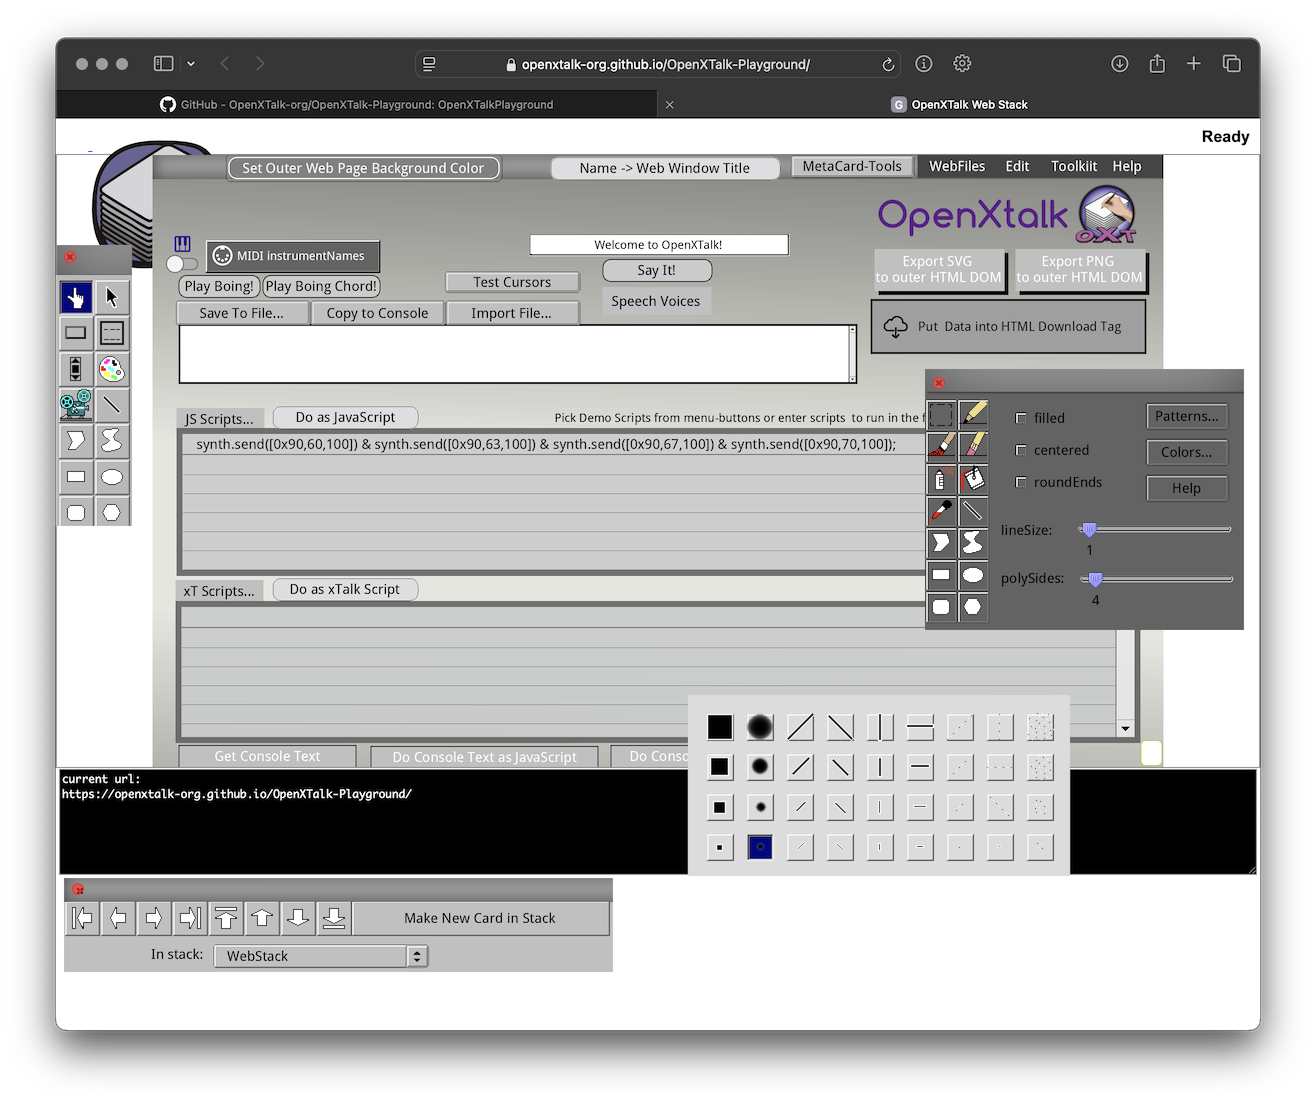
Task: Go to last card arrow button
Action: point(190,918)
